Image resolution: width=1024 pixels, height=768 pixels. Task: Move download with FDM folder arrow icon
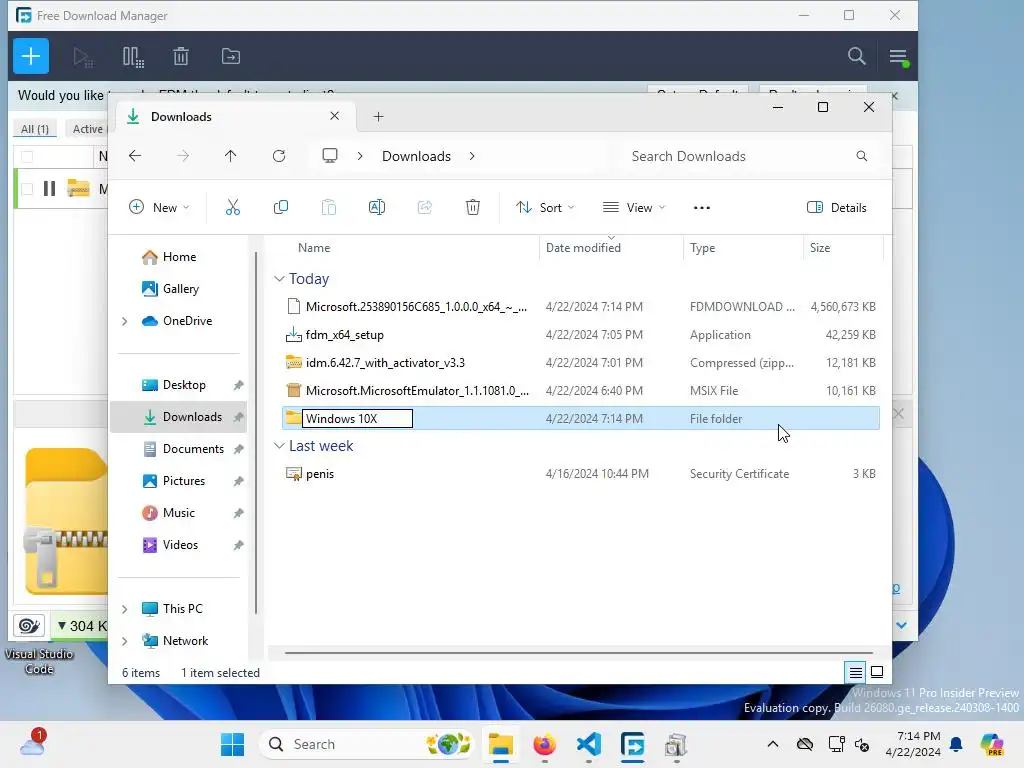pos(231,57)
